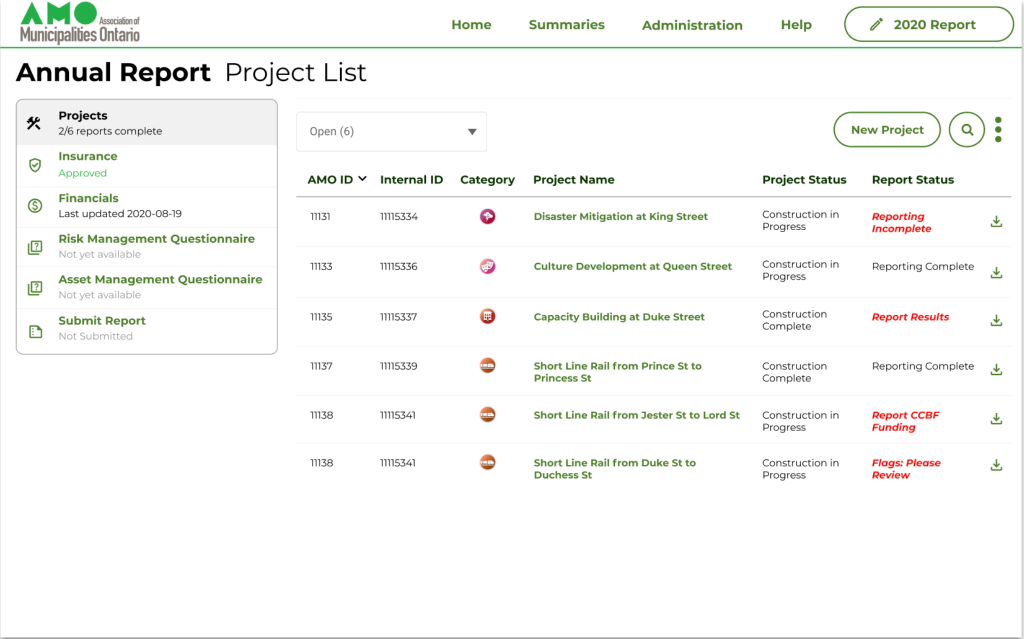The width and height of the screenshot is (1024, 639).
Task: Click the vertical three-dot overflow menu
Action: [998, 129]
